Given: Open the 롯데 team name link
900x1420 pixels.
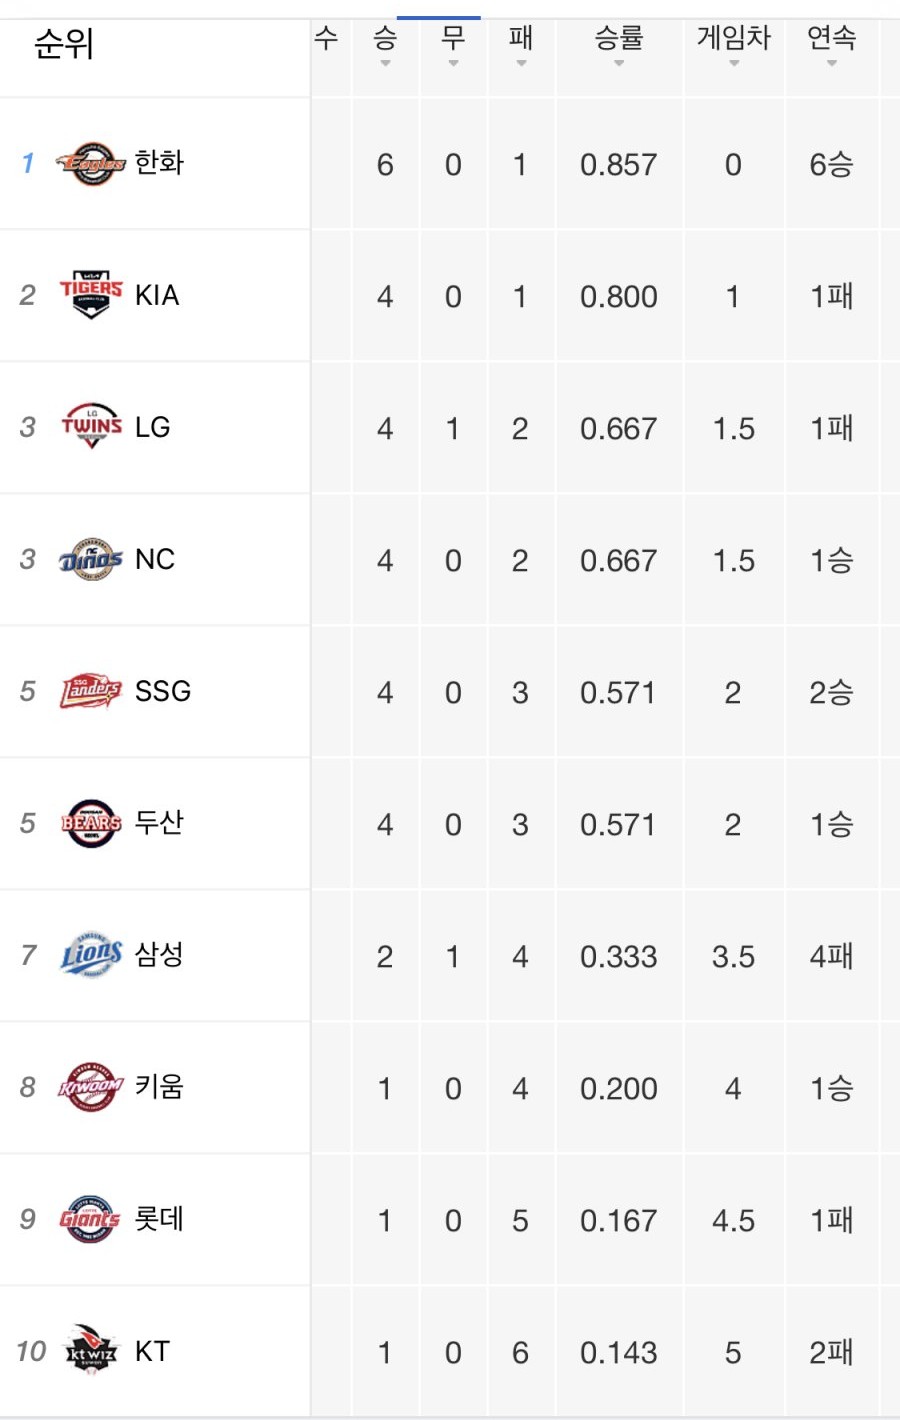Looking at the screenshot, I should (x=159, y=1218).
